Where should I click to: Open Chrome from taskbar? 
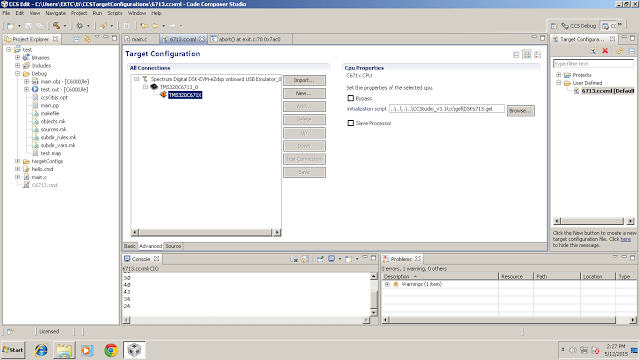click(111, 350)
